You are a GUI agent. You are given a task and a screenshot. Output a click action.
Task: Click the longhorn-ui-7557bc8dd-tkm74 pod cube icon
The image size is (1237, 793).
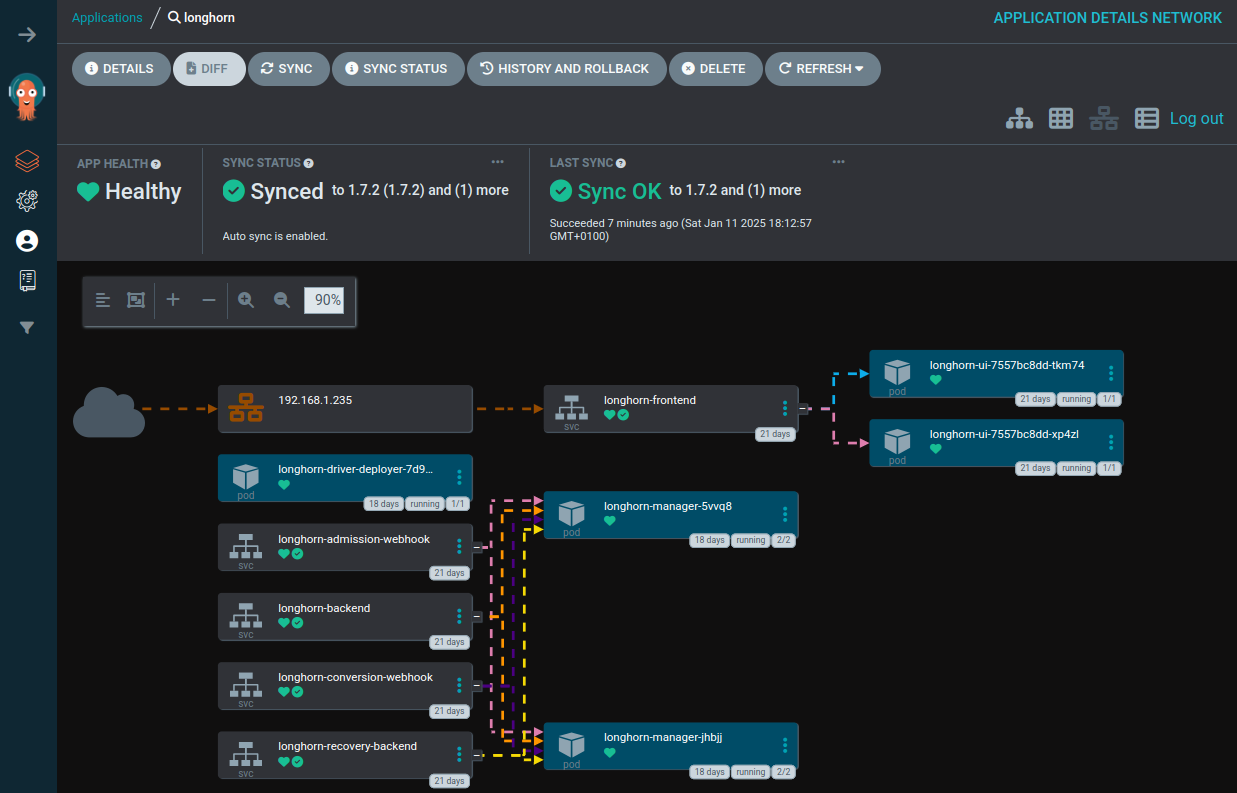click(897, 371)
